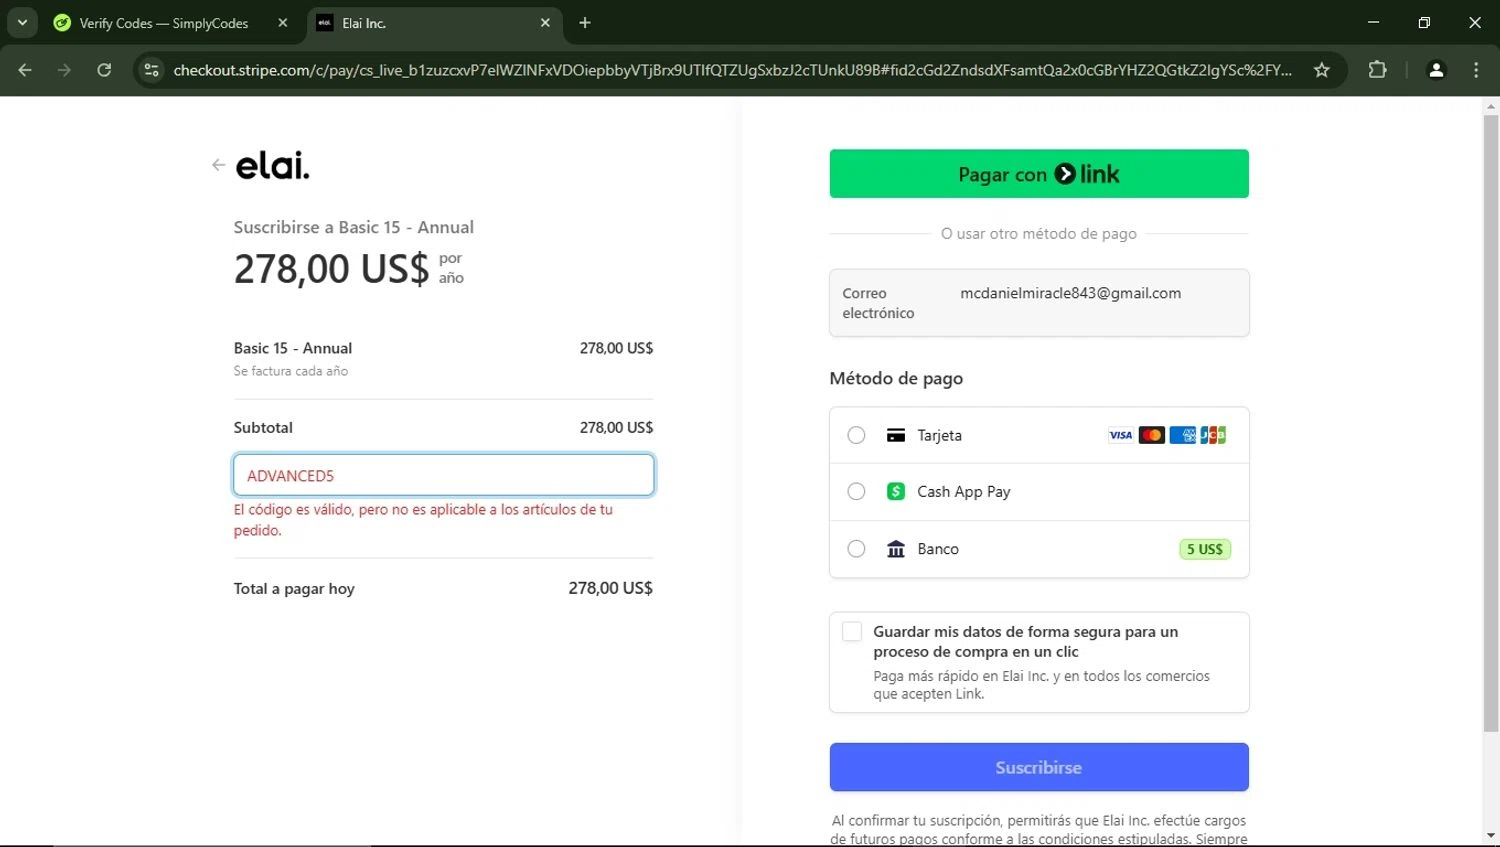Click the Banco label text
This screenshot has height=847, width=1500.
pyautogui.click(x=938, y=549)
